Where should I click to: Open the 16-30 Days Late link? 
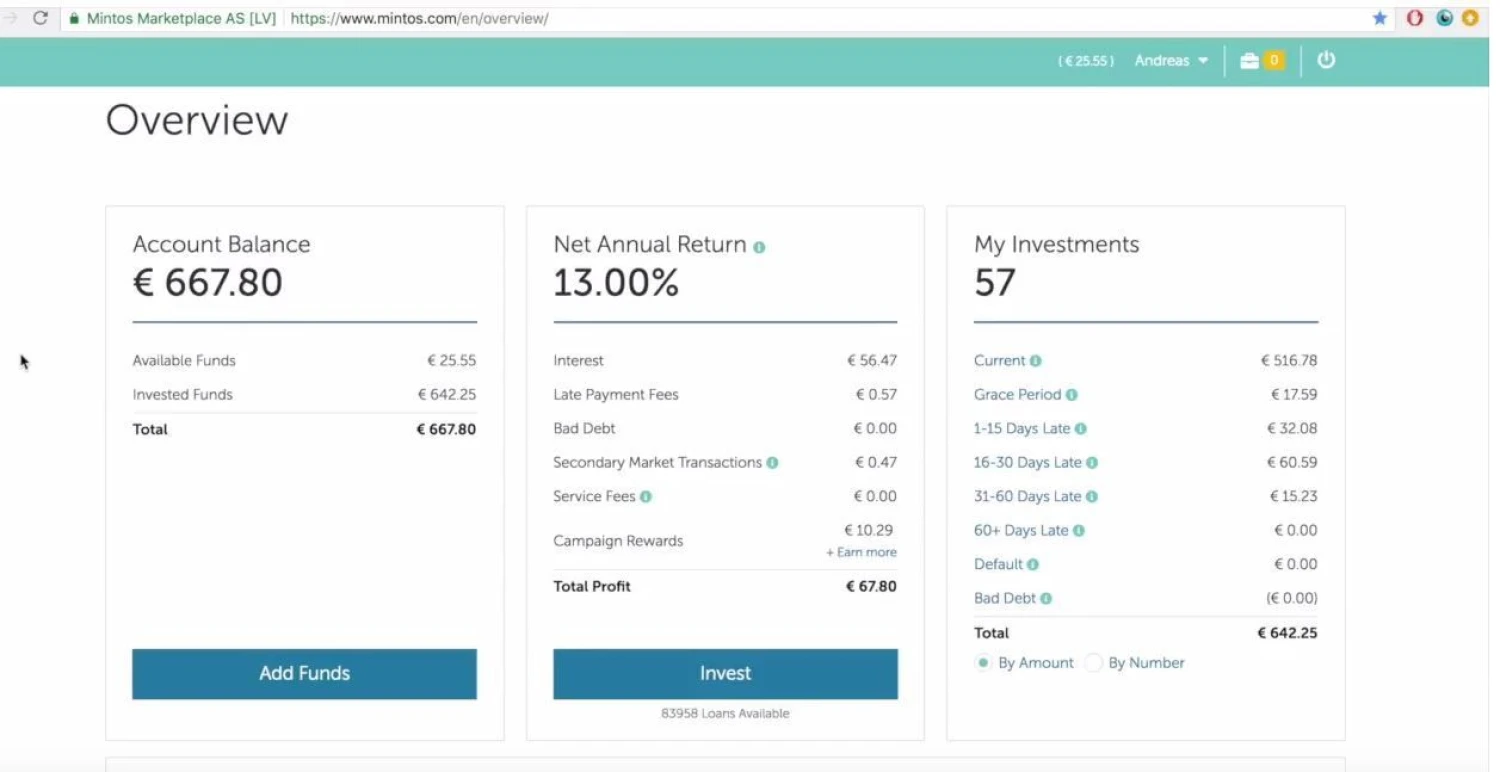1027,463
